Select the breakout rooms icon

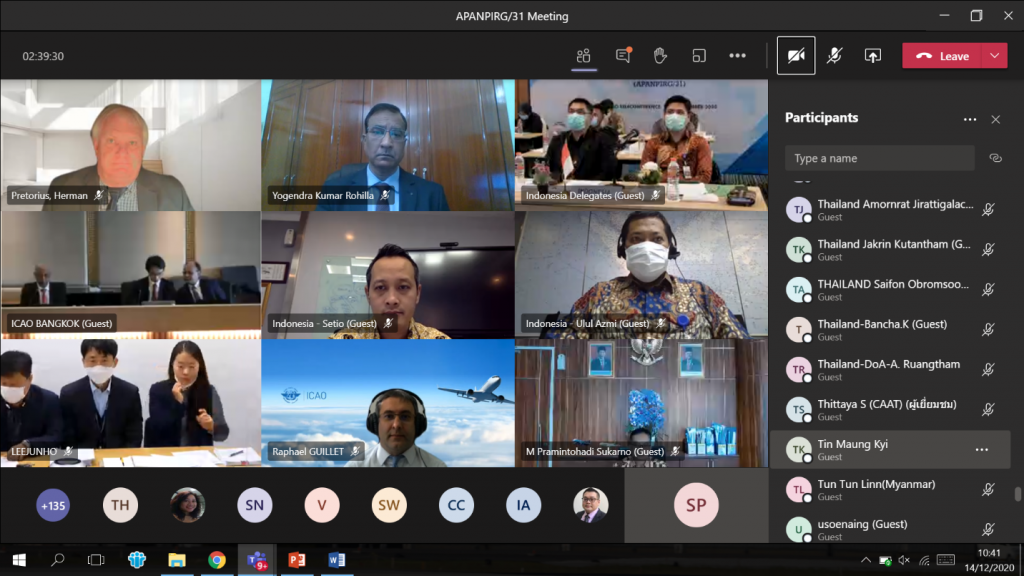[x=699, y=55]
